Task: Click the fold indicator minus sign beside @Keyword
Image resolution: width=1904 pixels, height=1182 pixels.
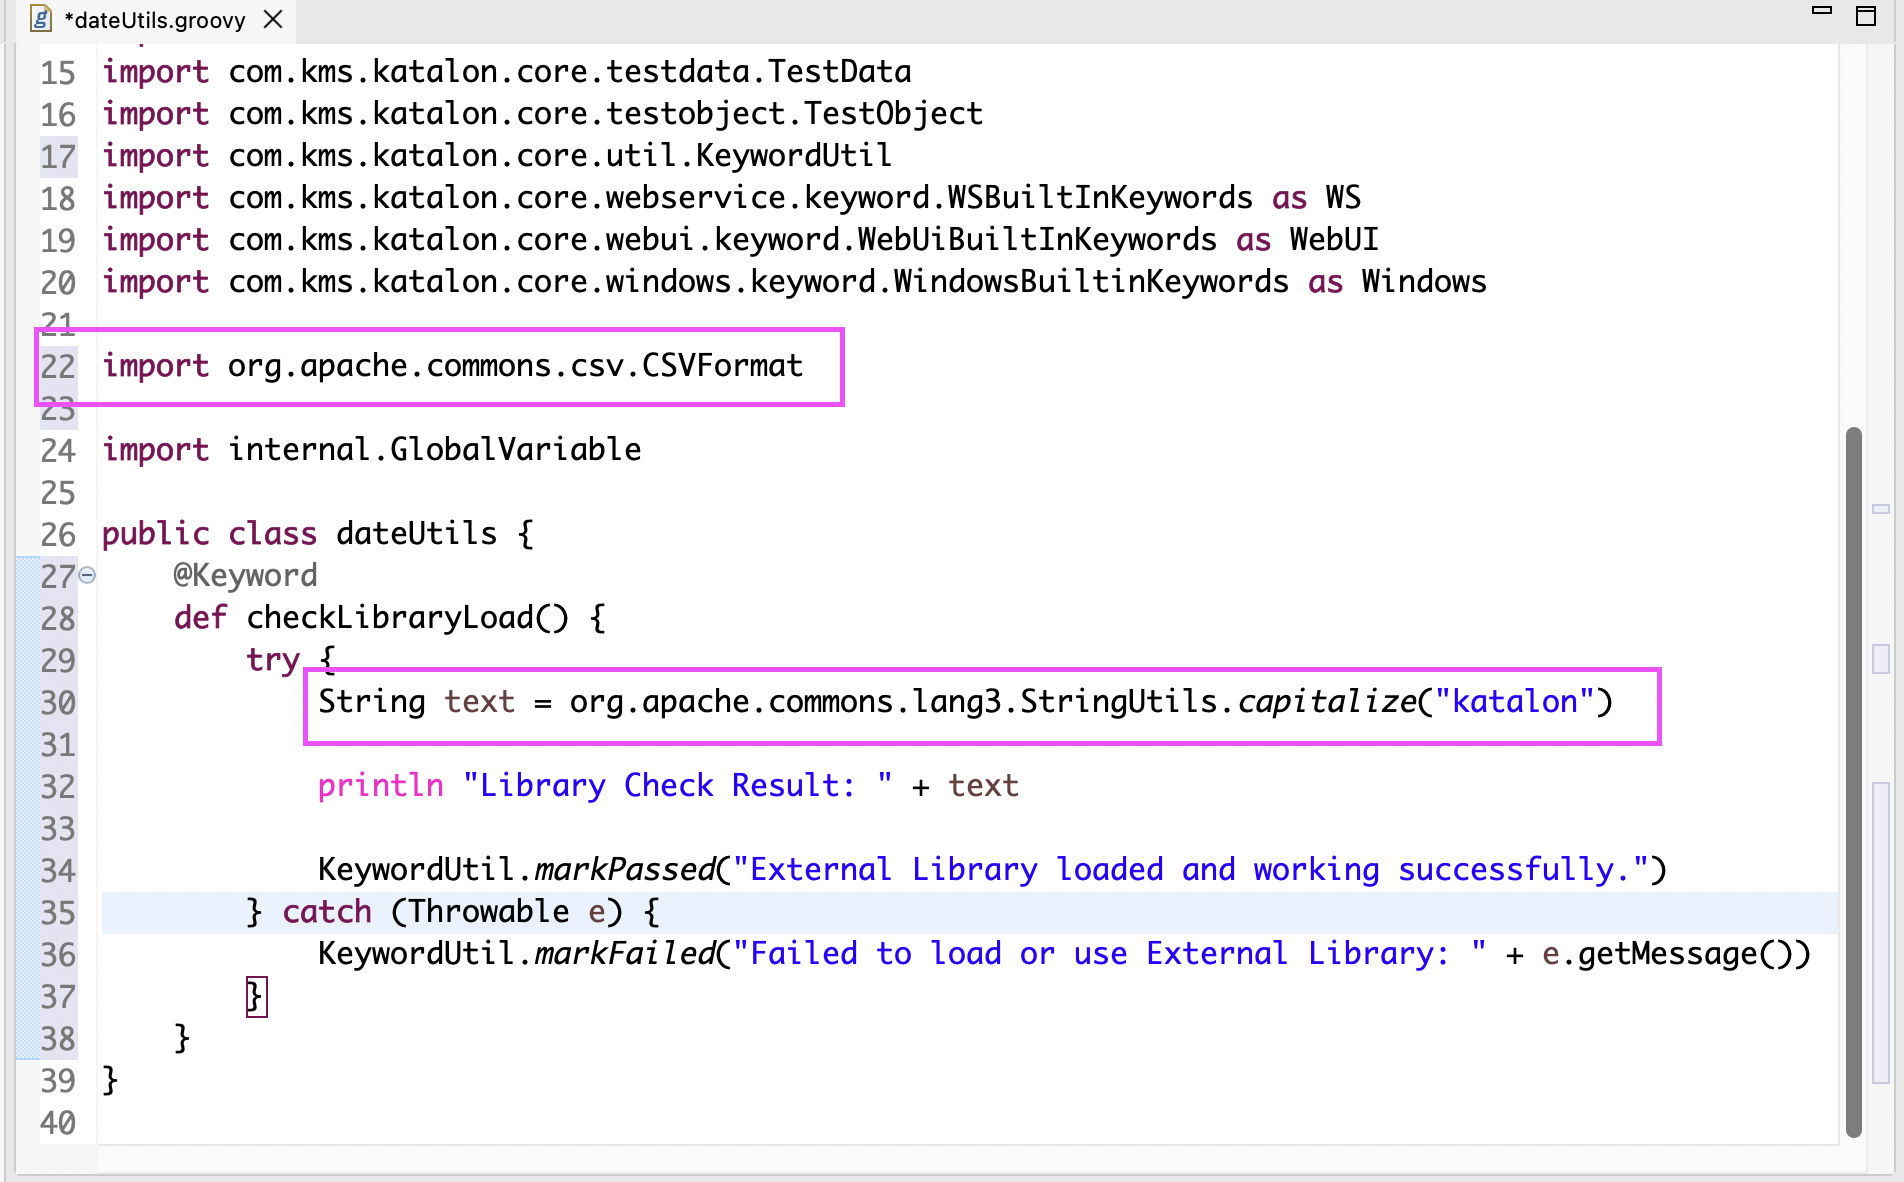Action: click(86, 575)
